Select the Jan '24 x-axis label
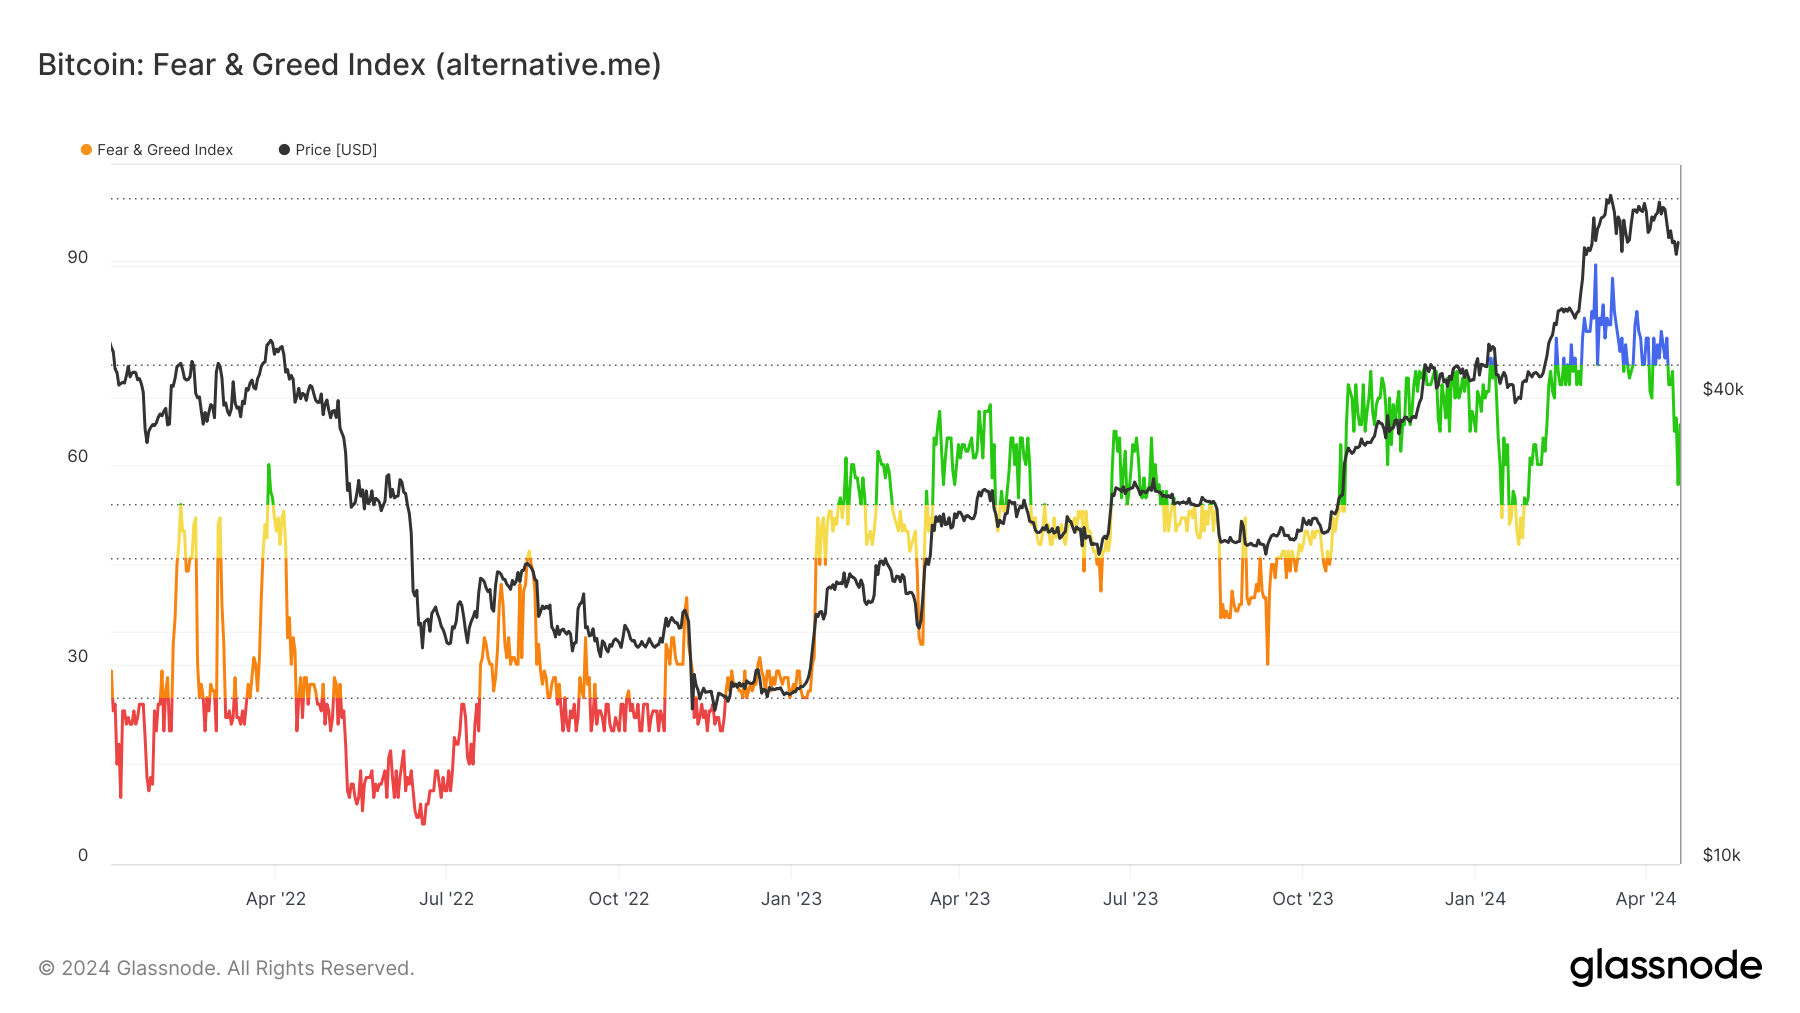 1475,899
